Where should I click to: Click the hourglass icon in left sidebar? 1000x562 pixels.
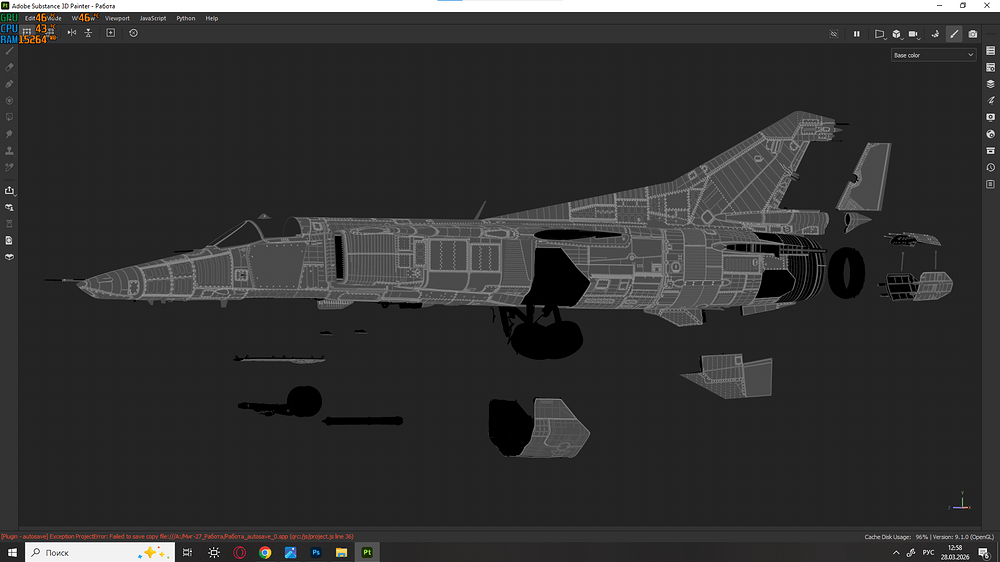[x=9, y=224]
